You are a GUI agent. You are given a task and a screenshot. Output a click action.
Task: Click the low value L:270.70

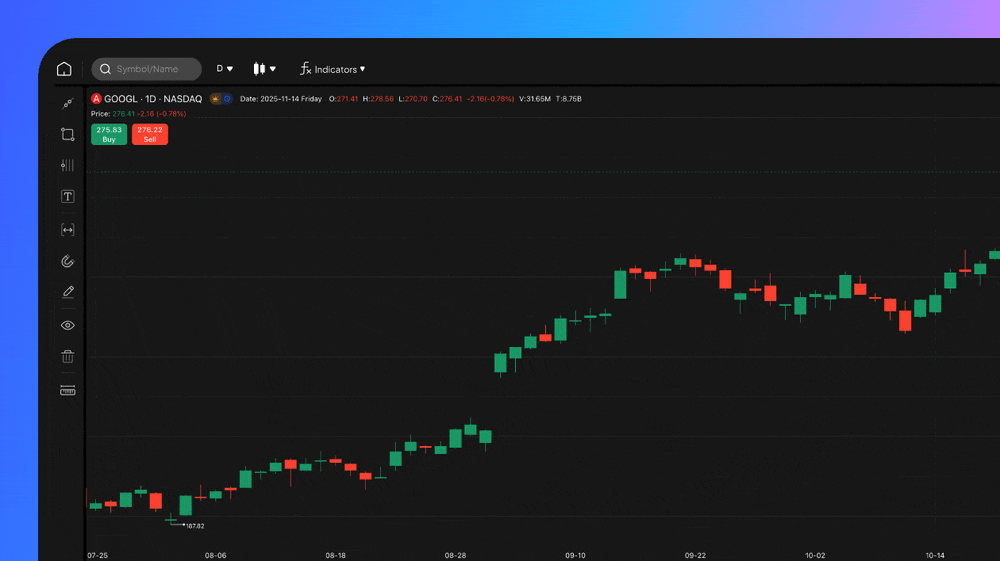413,99
